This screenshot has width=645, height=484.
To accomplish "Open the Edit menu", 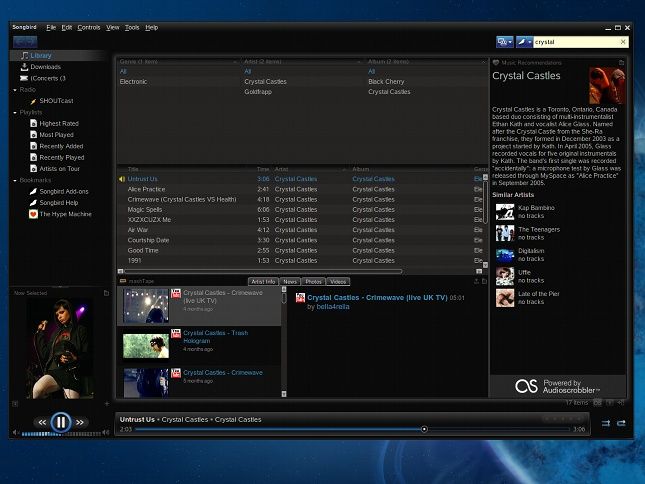I will coord(67,28).
